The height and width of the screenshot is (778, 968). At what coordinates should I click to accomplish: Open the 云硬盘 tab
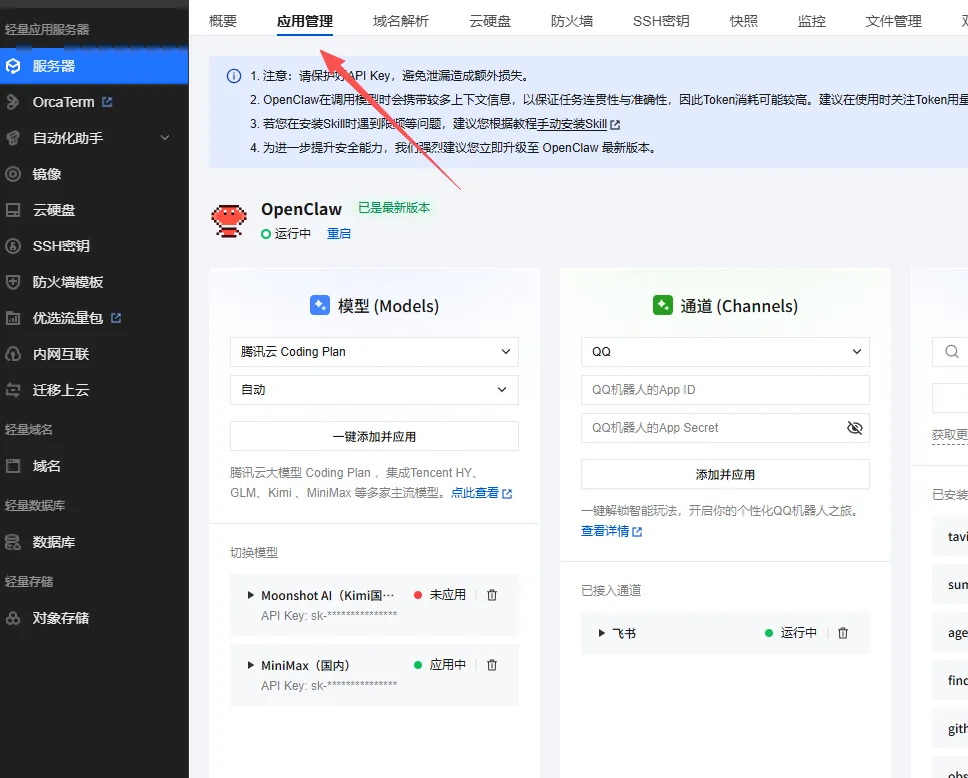click(x=490, y=21)
